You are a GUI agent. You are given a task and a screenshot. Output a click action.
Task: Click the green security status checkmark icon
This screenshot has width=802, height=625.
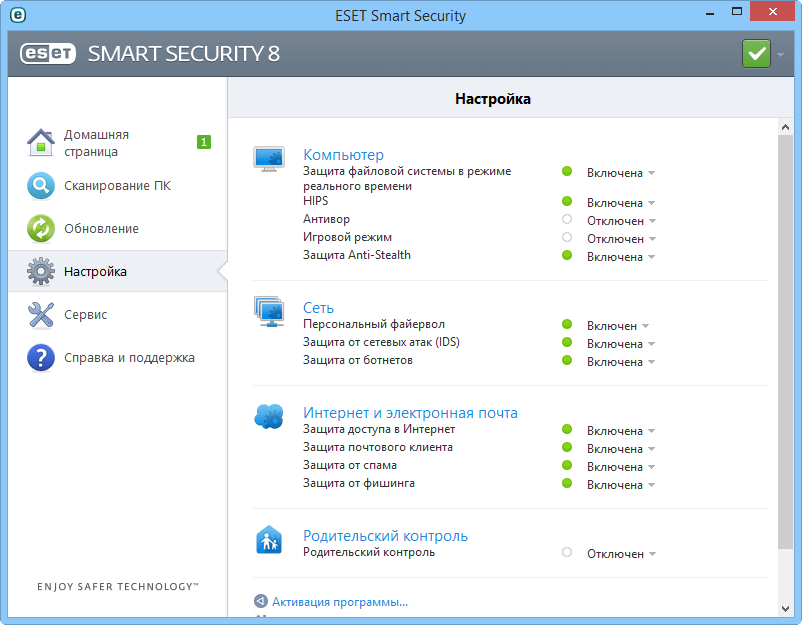(x=756, y=53)
